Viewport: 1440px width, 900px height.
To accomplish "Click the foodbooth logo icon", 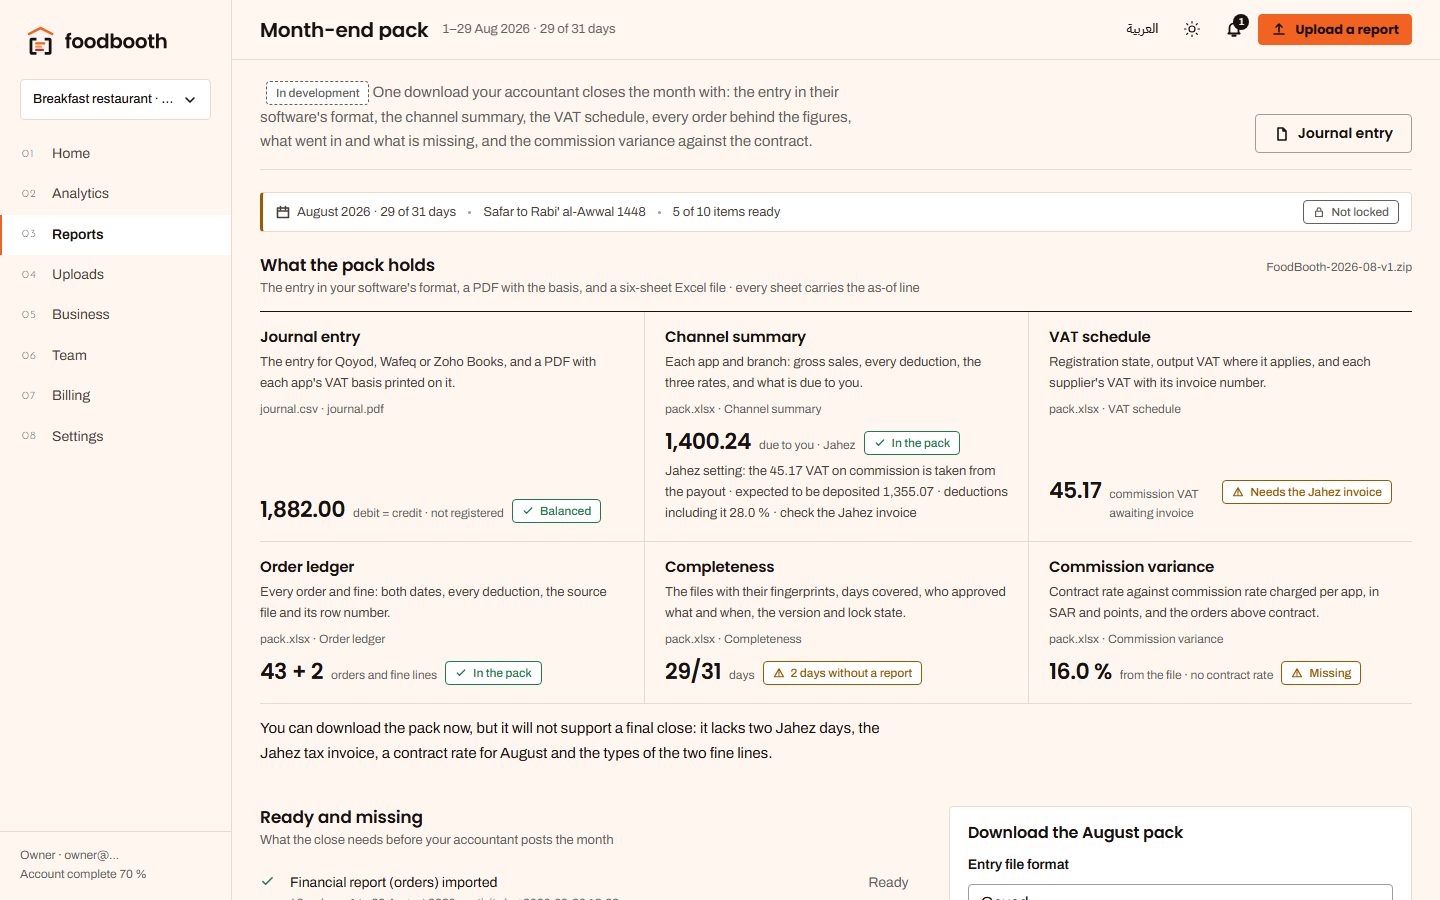I will pyautogui.click(x=40, y=41).
